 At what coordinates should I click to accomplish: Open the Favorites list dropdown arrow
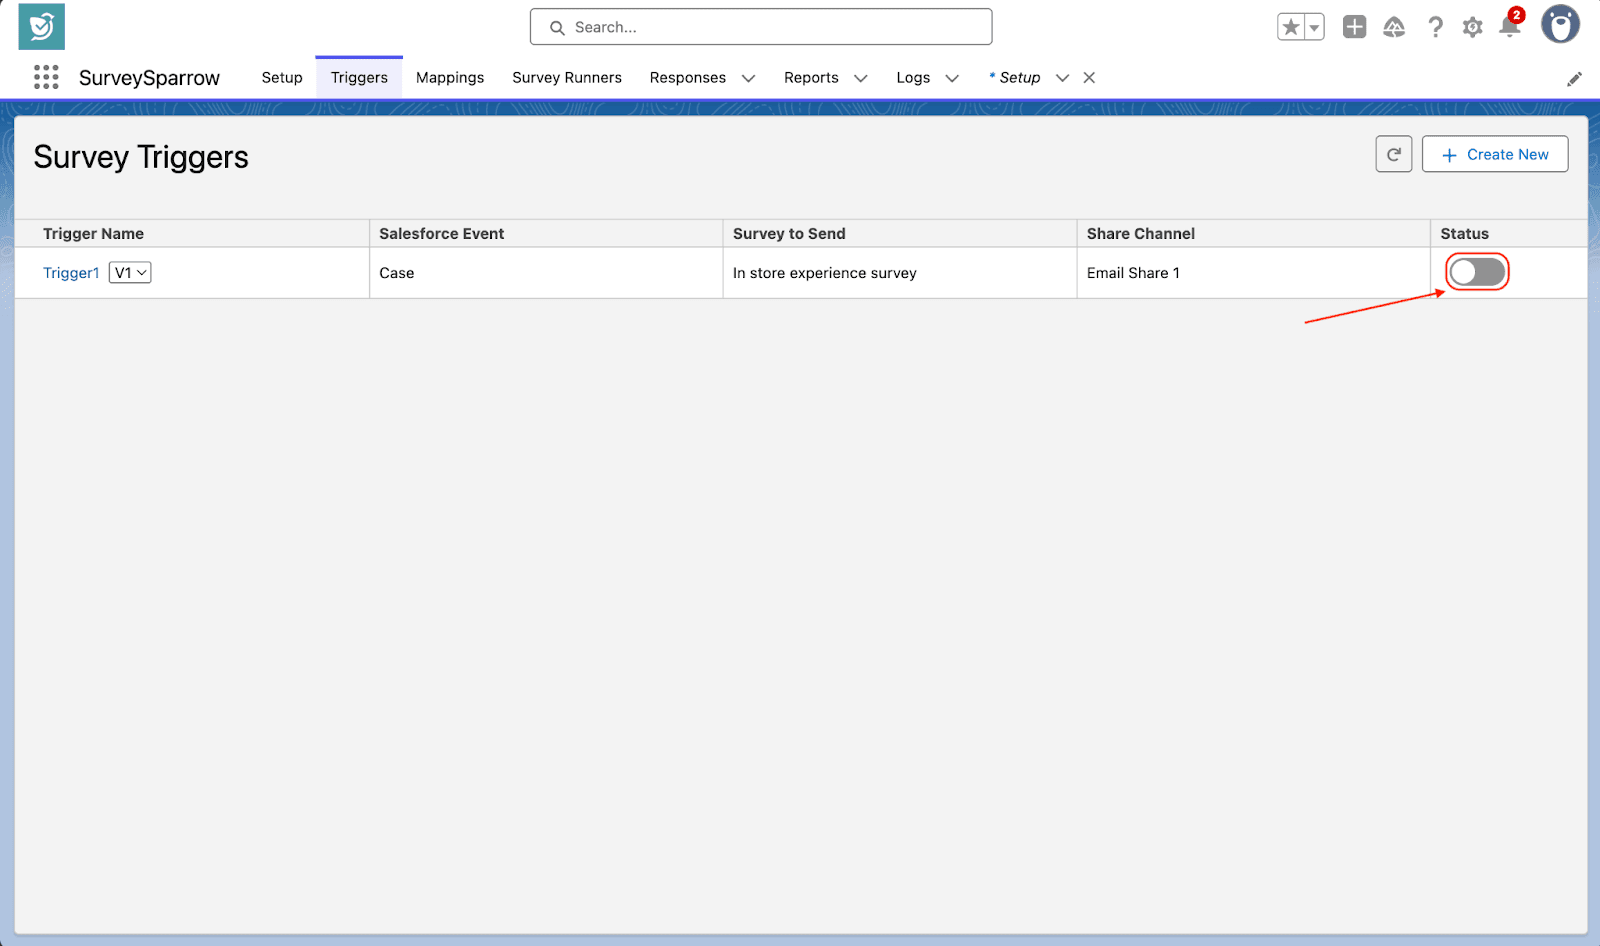(1314, 27)
